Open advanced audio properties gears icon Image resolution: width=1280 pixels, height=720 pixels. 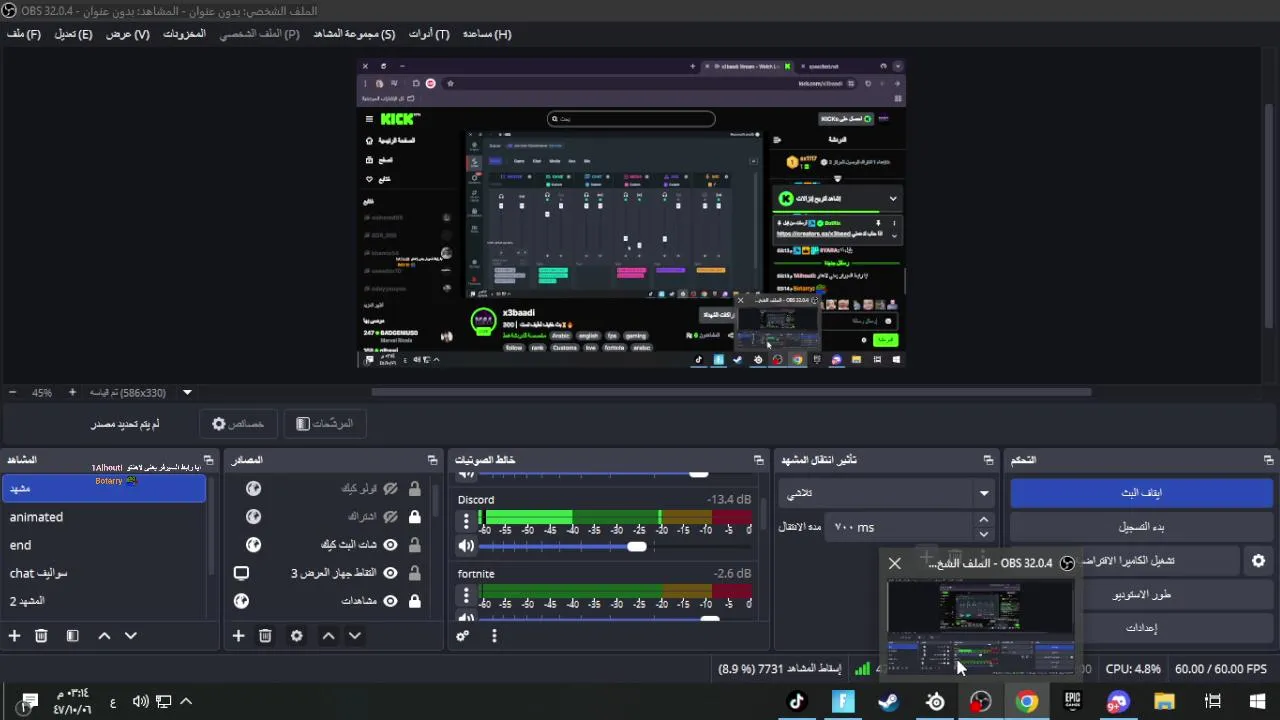(462, 636)
